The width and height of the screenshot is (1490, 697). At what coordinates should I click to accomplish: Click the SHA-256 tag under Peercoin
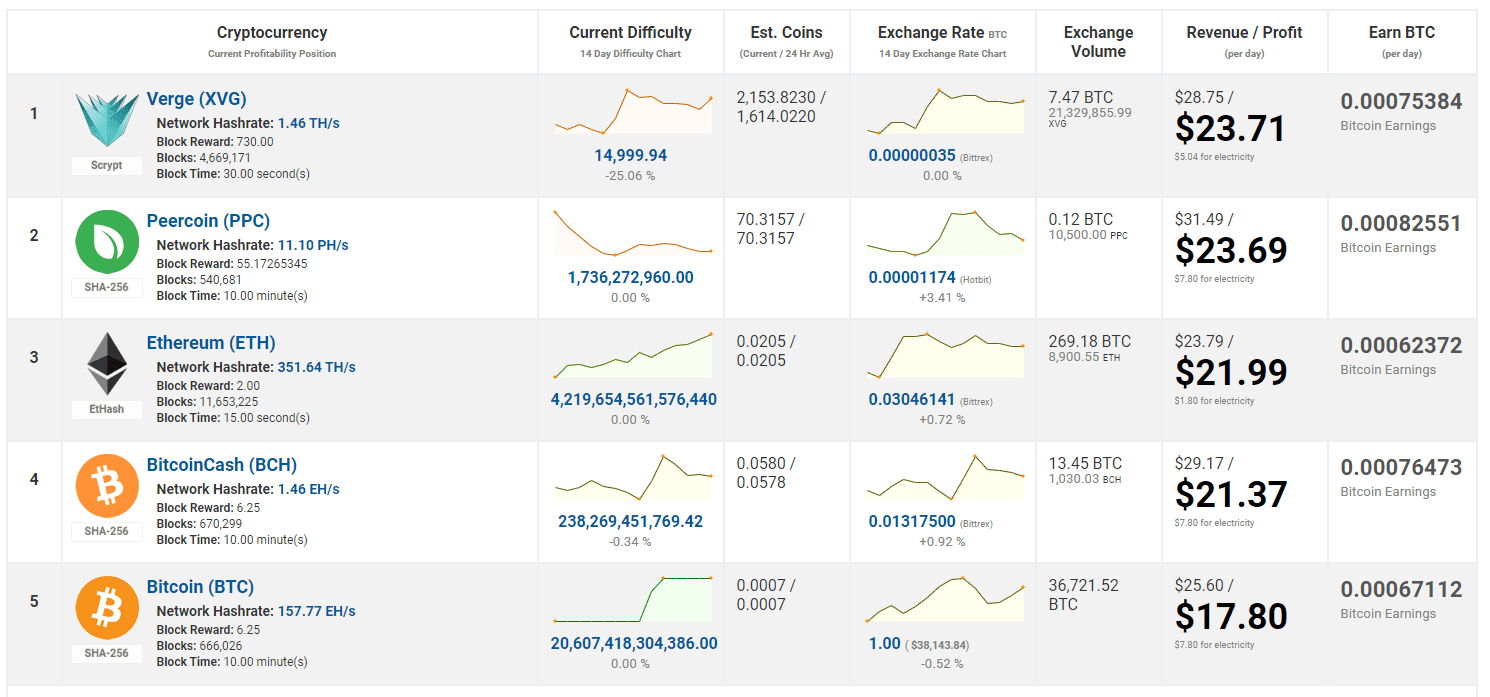107,287
